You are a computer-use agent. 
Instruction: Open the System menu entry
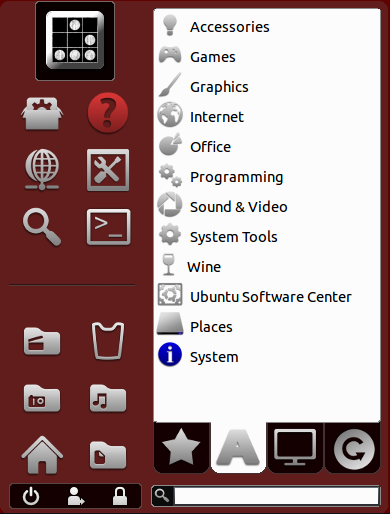tap(267, 357)
